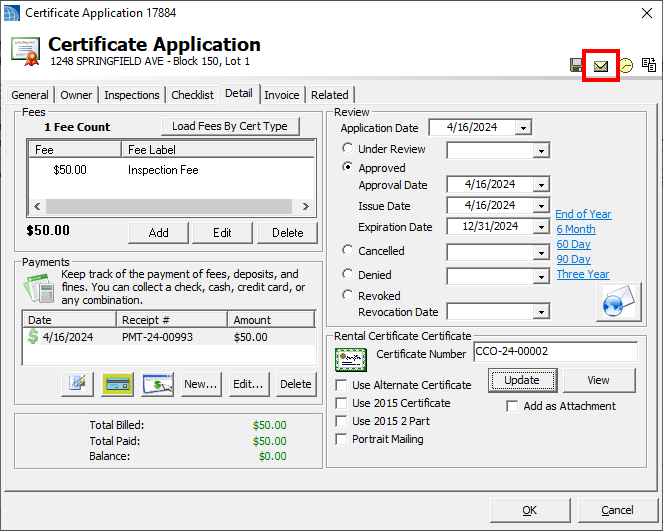Enable Use Alternate Certificate checkbox

342,385
